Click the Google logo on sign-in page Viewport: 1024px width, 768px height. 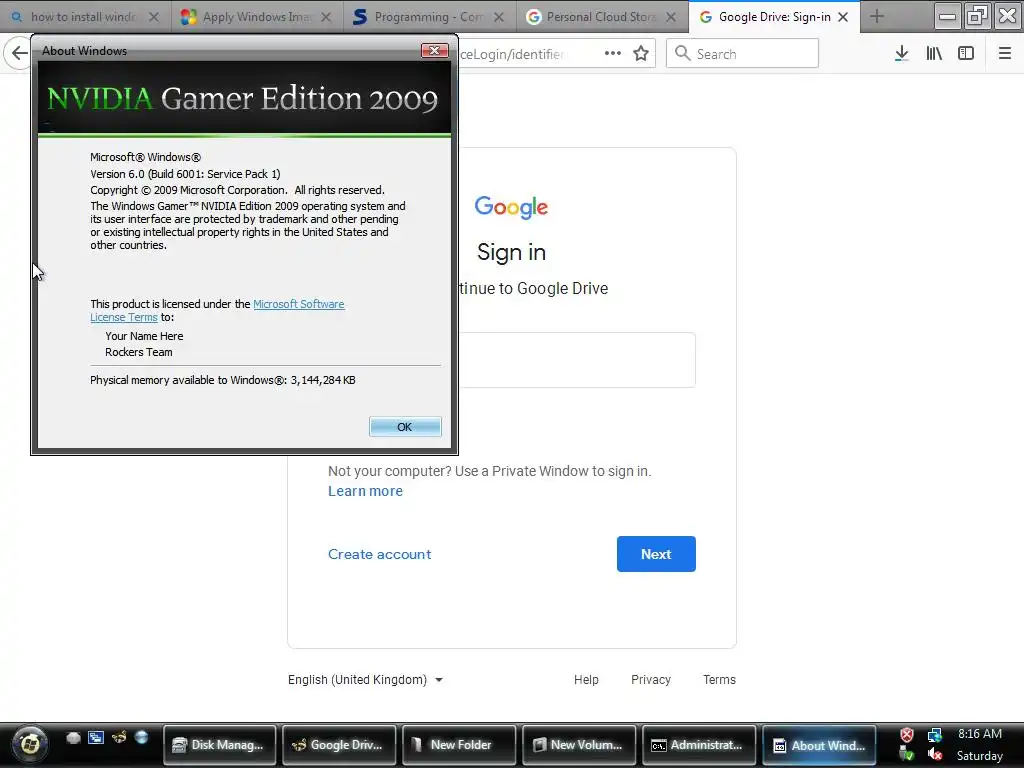coord(511,207)
